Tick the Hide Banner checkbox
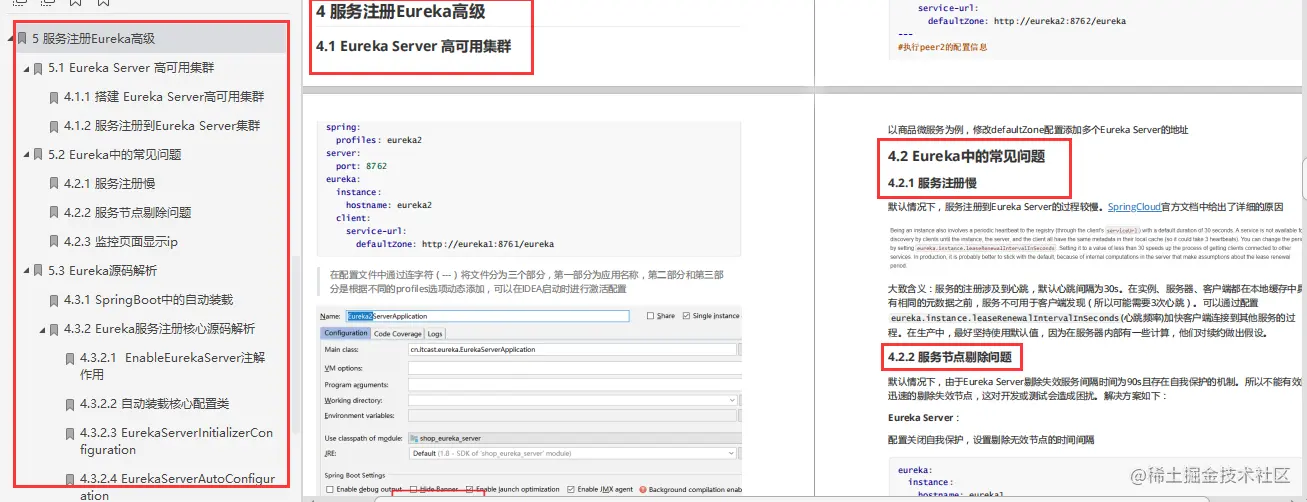The height and width of the screenshot is (502, 1307). tap(411, 489)
